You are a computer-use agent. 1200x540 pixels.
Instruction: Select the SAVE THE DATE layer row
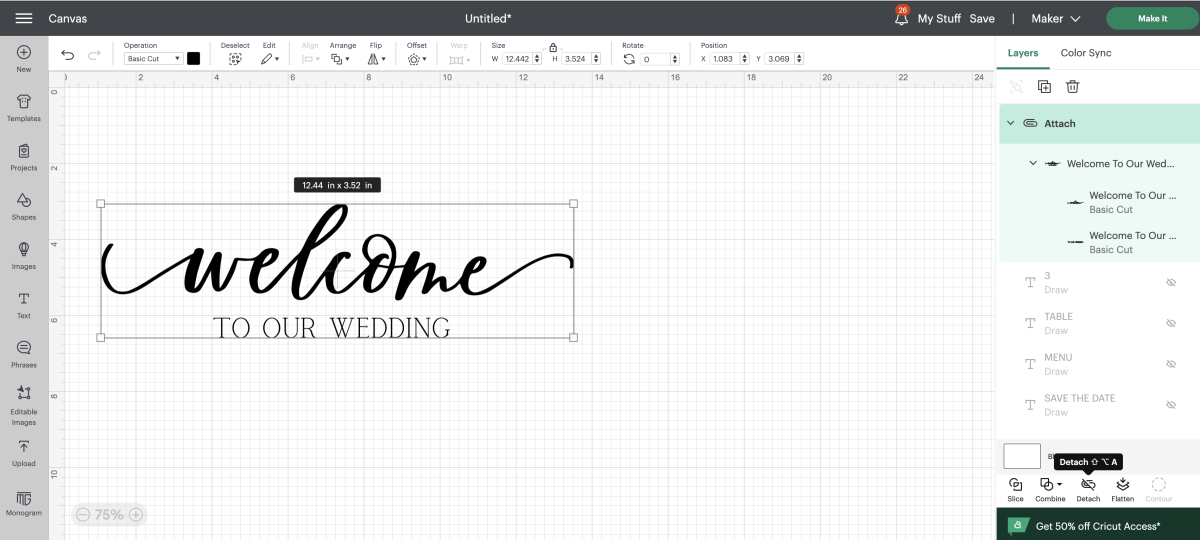click(1100, 405)
